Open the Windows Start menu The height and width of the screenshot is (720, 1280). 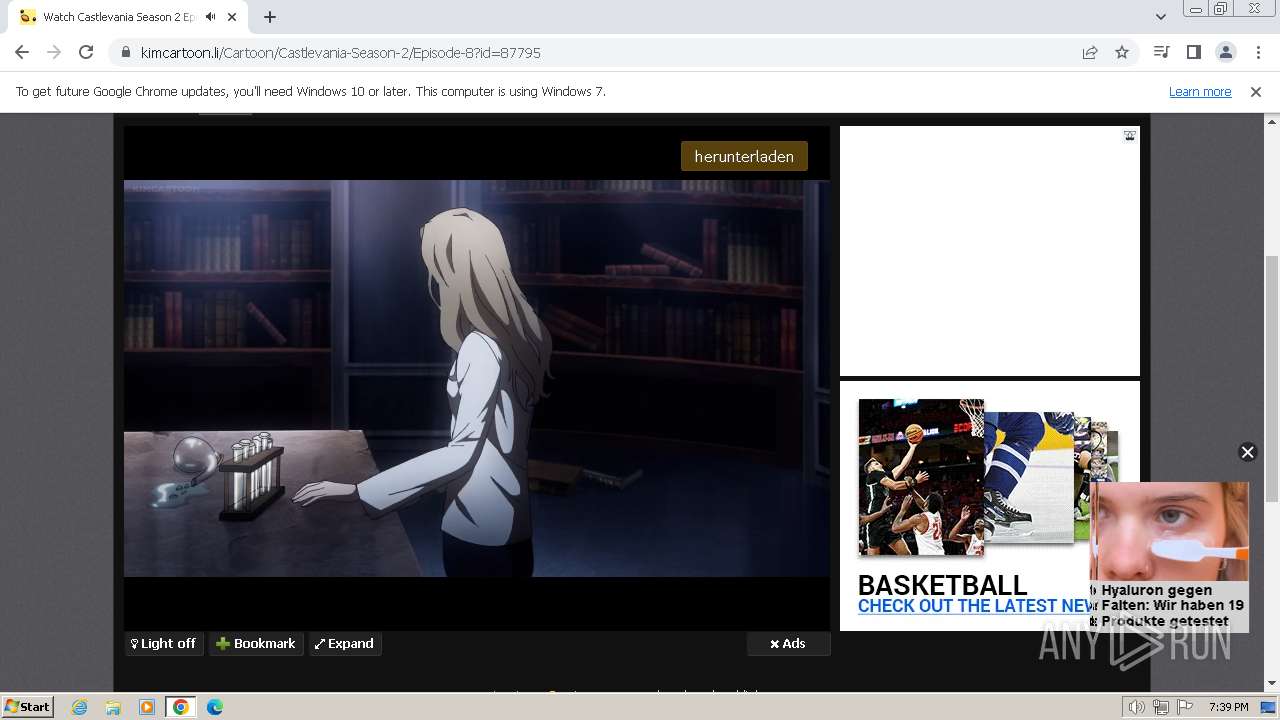[28, 707]
